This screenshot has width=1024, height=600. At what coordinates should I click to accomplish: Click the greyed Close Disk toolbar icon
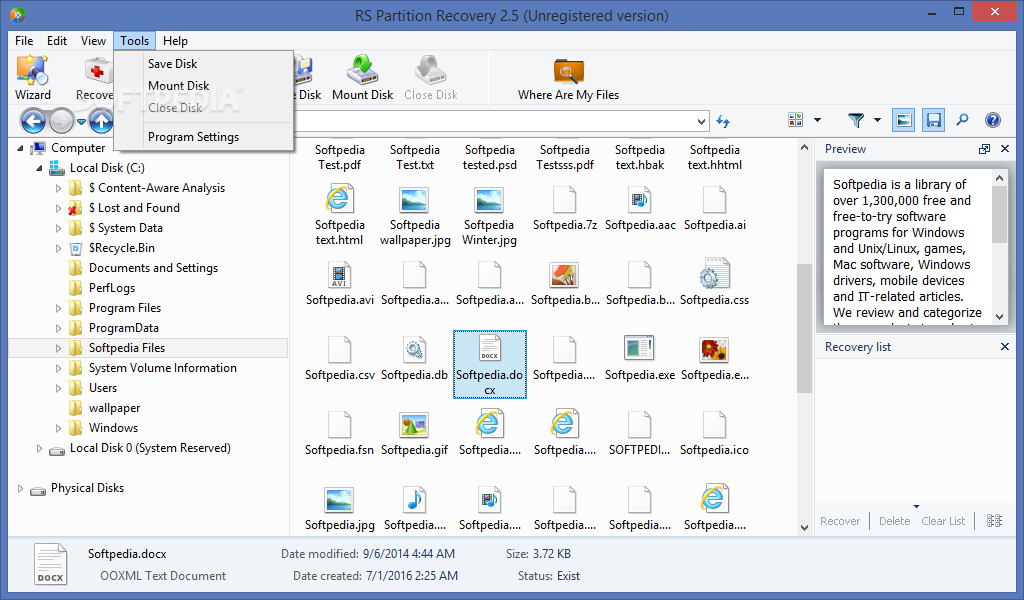point(430,77)
